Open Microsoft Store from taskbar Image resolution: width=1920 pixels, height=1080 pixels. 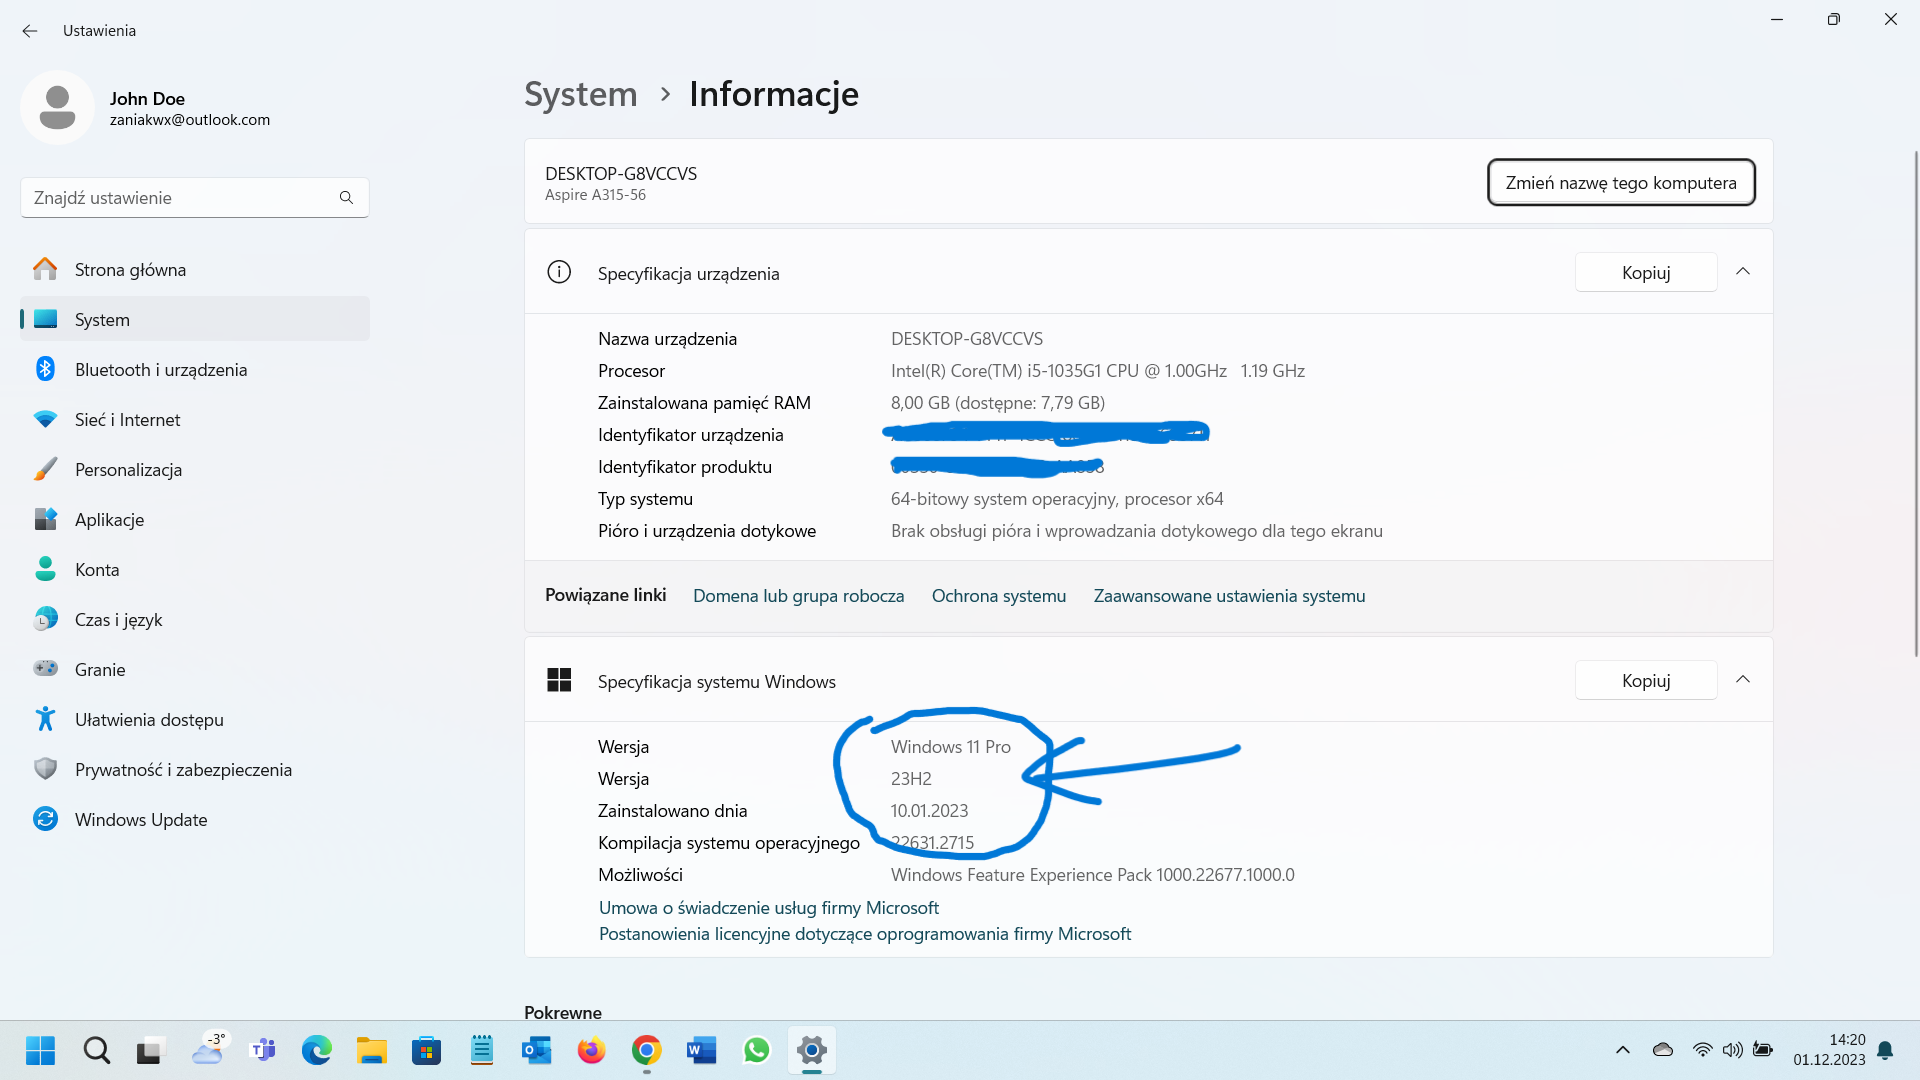(427, 1050)
